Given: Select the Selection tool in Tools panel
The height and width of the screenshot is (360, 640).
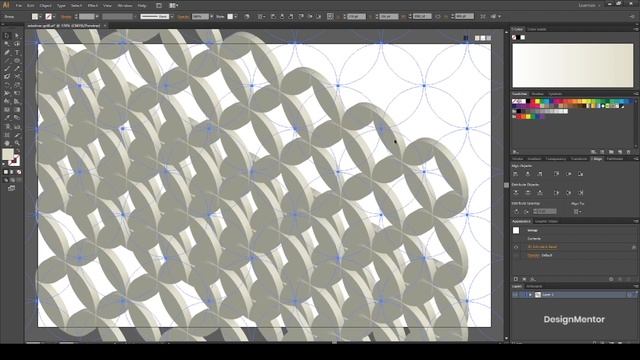Looking at the screenshot, I should 7,36.
